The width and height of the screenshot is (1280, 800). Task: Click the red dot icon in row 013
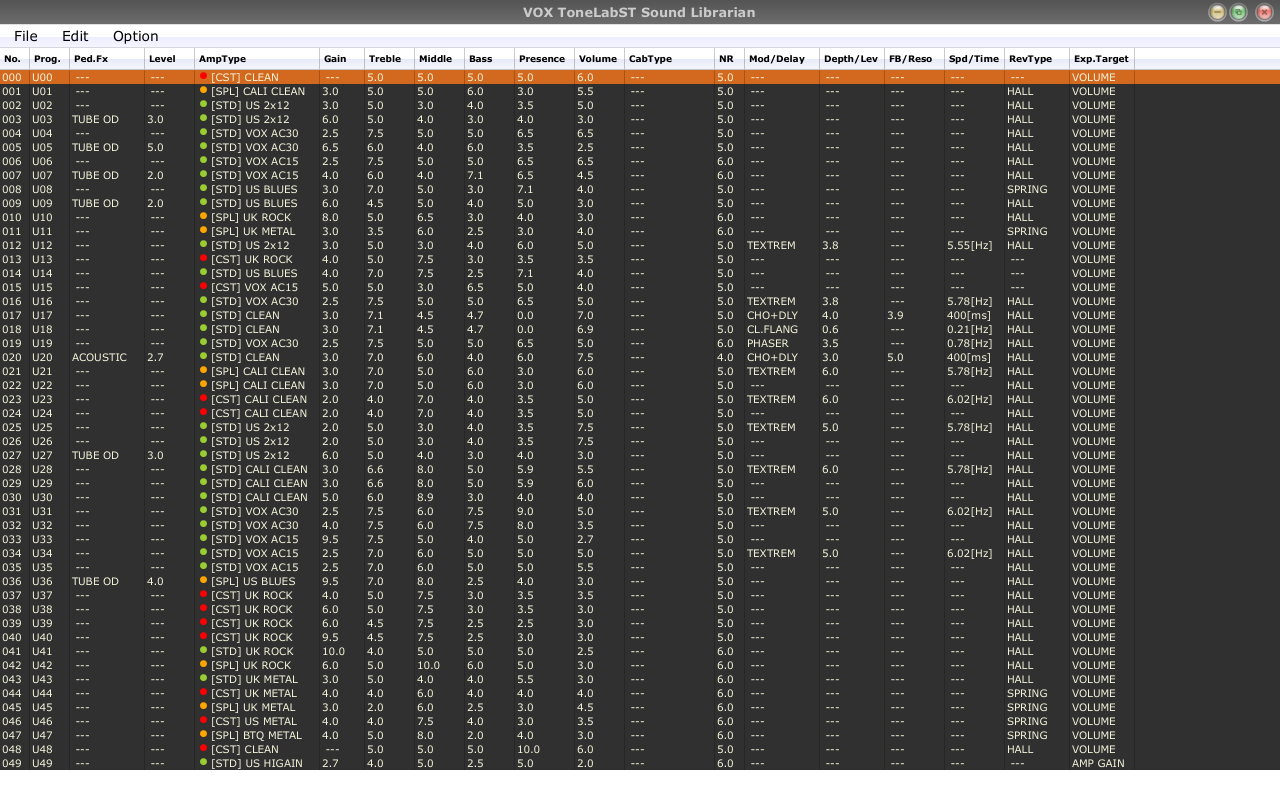pyautogui.click(x=204, y=258)
